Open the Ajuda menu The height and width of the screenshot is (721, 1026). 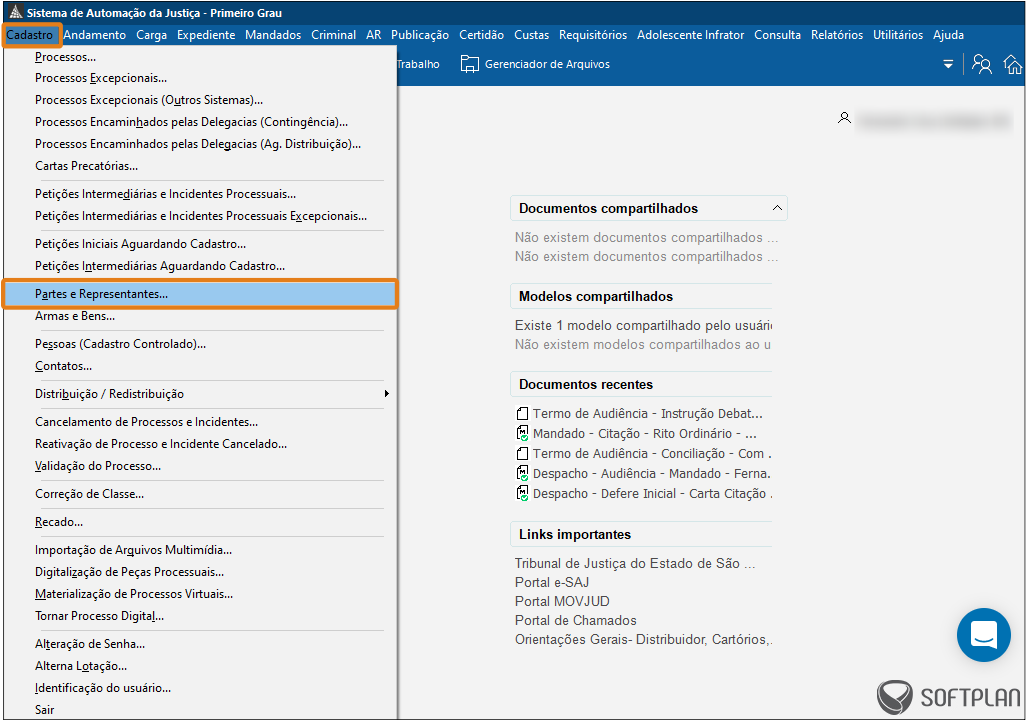(948, 35)
